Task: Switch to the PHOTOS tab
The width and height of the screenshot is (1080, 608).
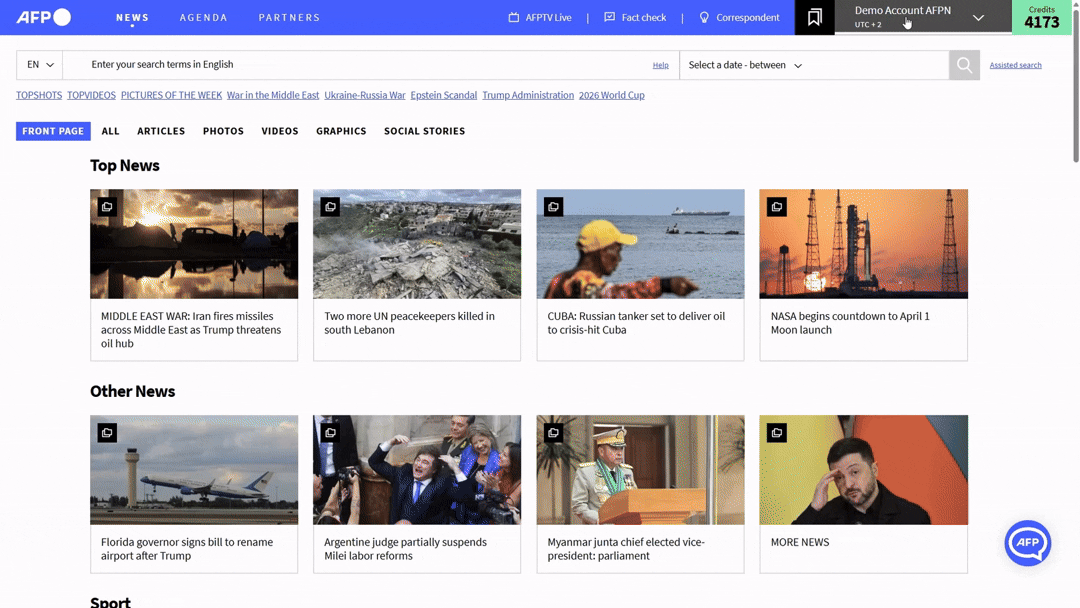Action: pyautogui.click(x=223, y=131)
